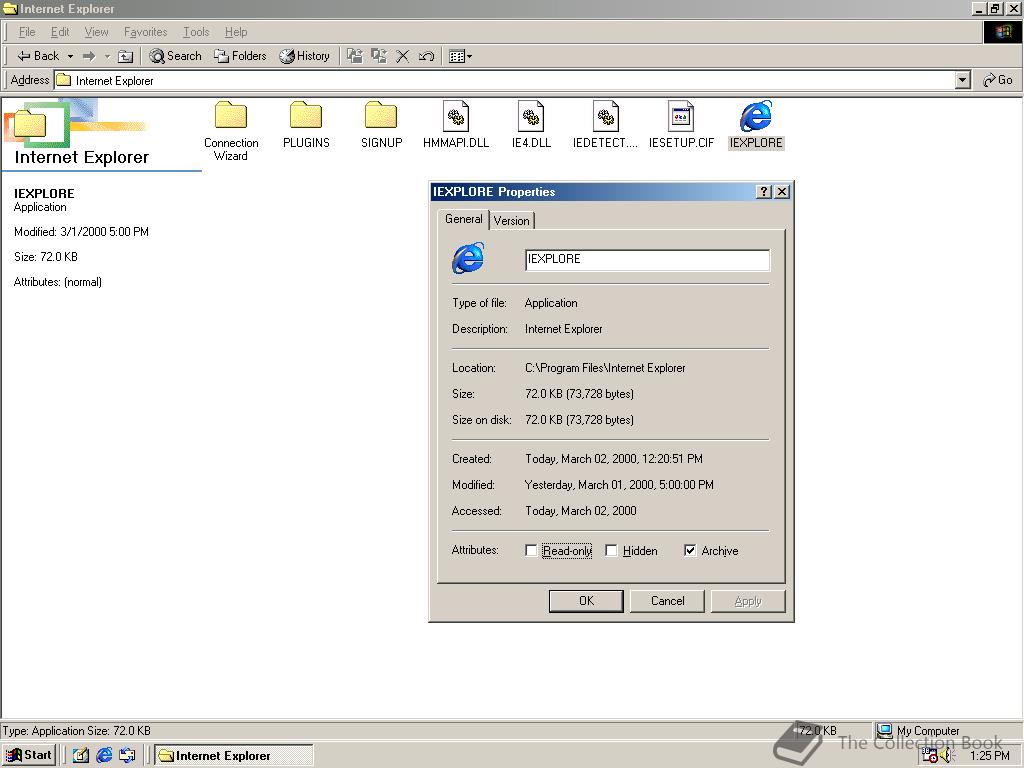Click the IEXPLORE file name field

coord(647,259)
